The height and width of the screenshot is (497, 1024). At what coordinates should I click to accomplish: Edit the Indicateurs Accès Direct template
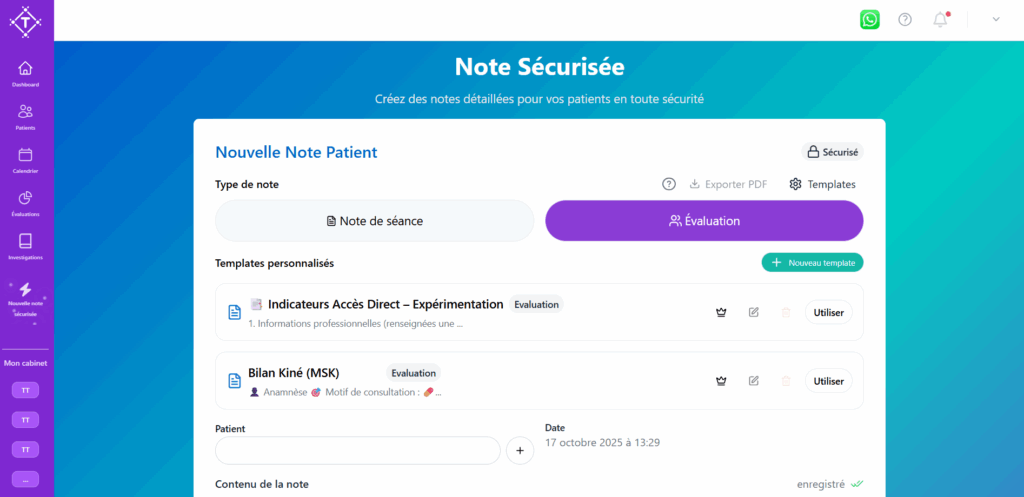[x=754, y=312]
